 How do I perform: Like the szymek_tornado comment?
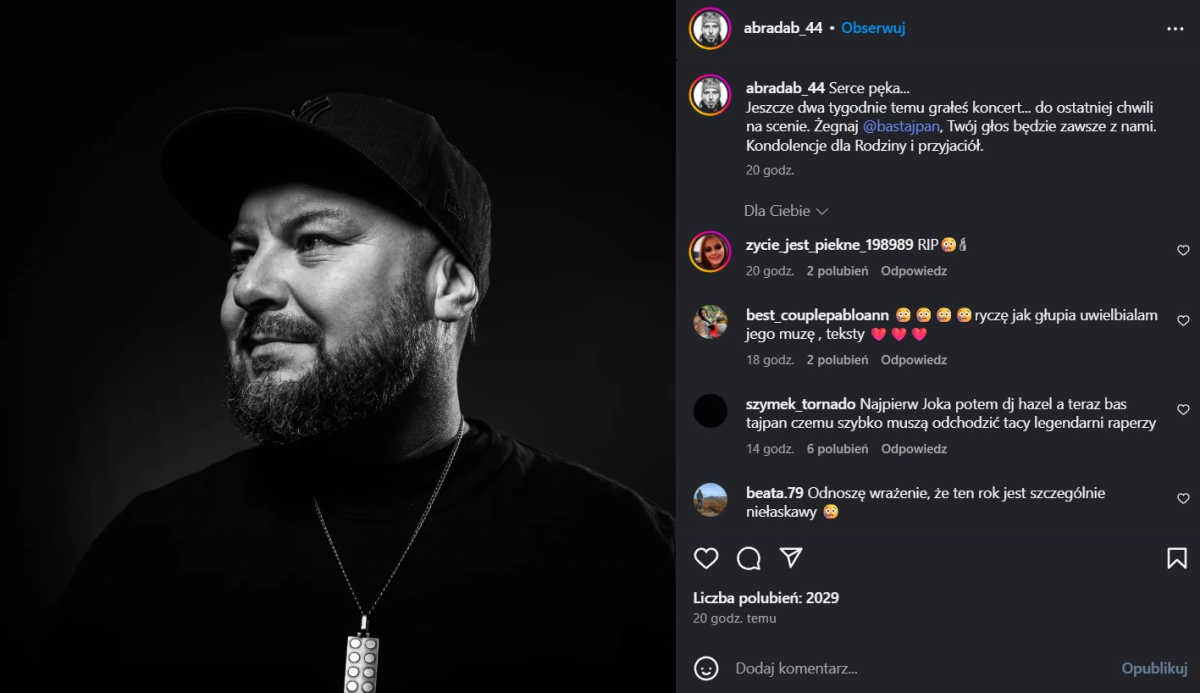1183,410
